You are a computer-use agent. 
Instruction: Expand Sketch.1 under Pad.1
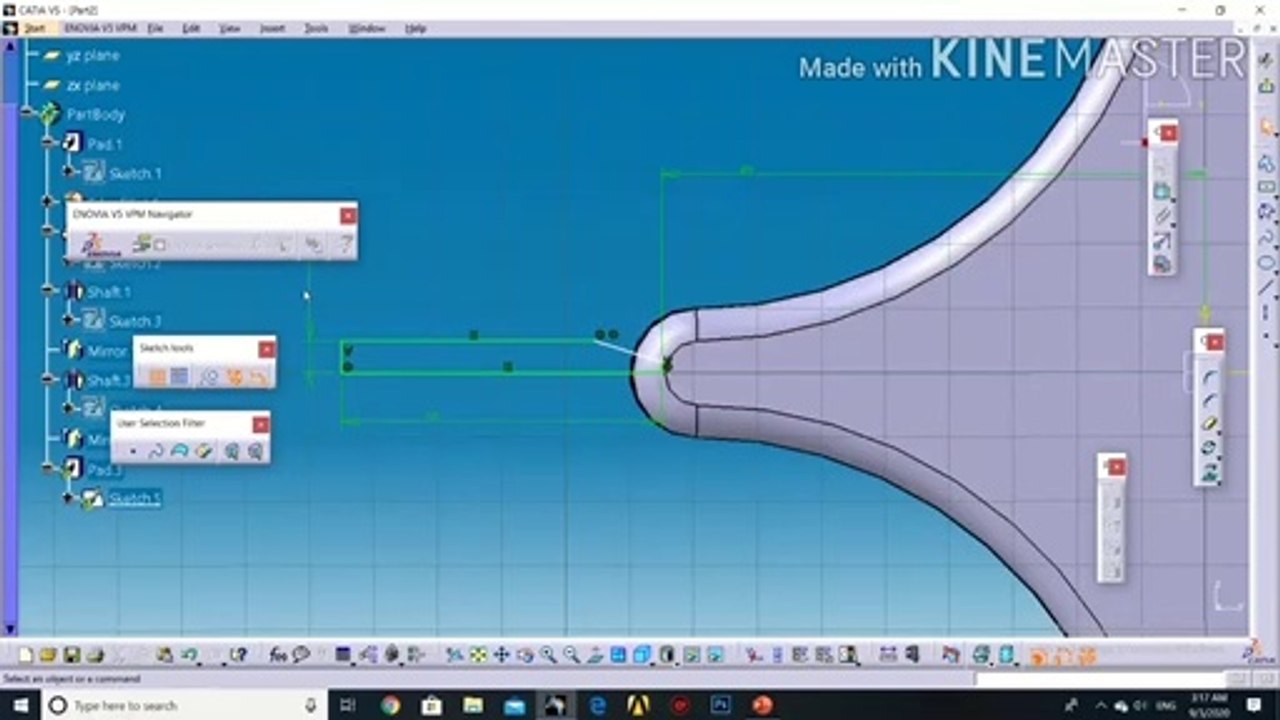click(70, 172)
